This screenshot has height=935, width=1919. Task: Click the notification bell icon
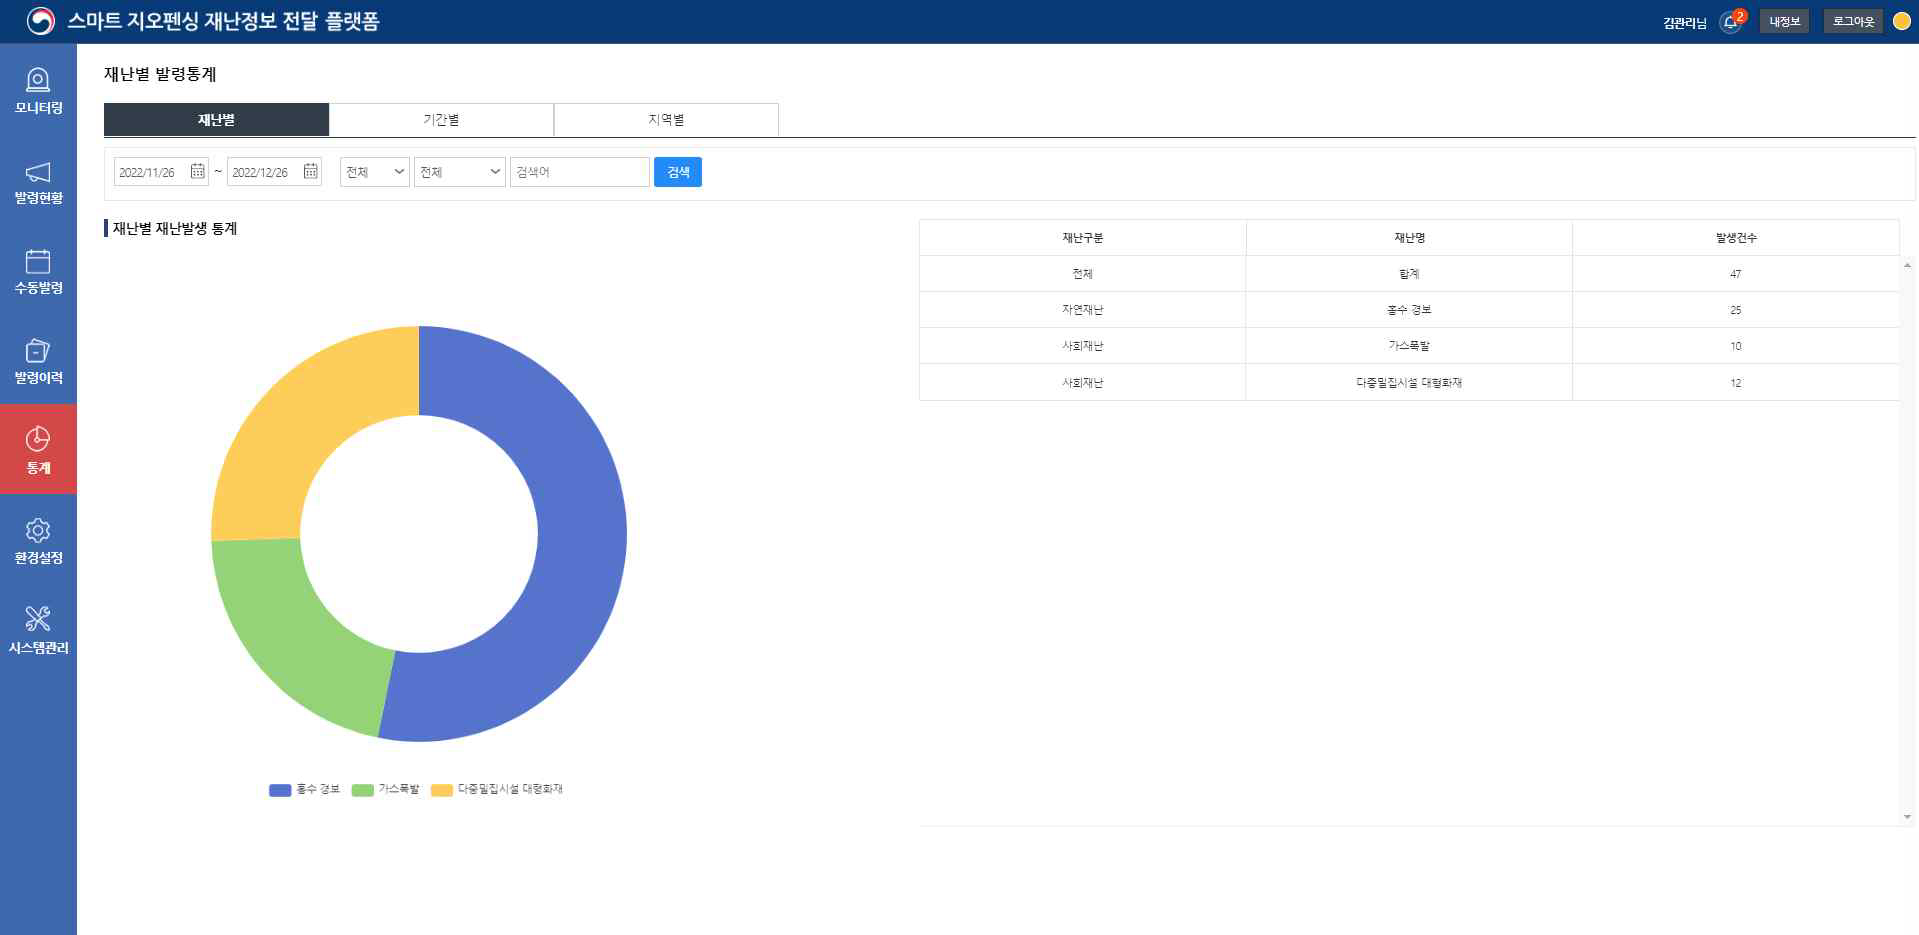coord(1731,21)
